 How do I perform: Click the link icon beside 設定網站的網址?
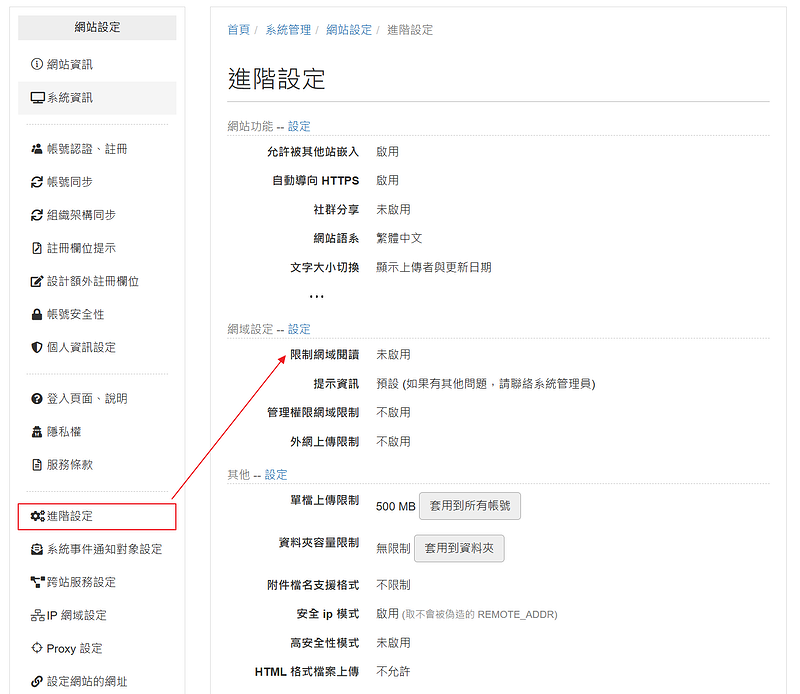point(37,682)
